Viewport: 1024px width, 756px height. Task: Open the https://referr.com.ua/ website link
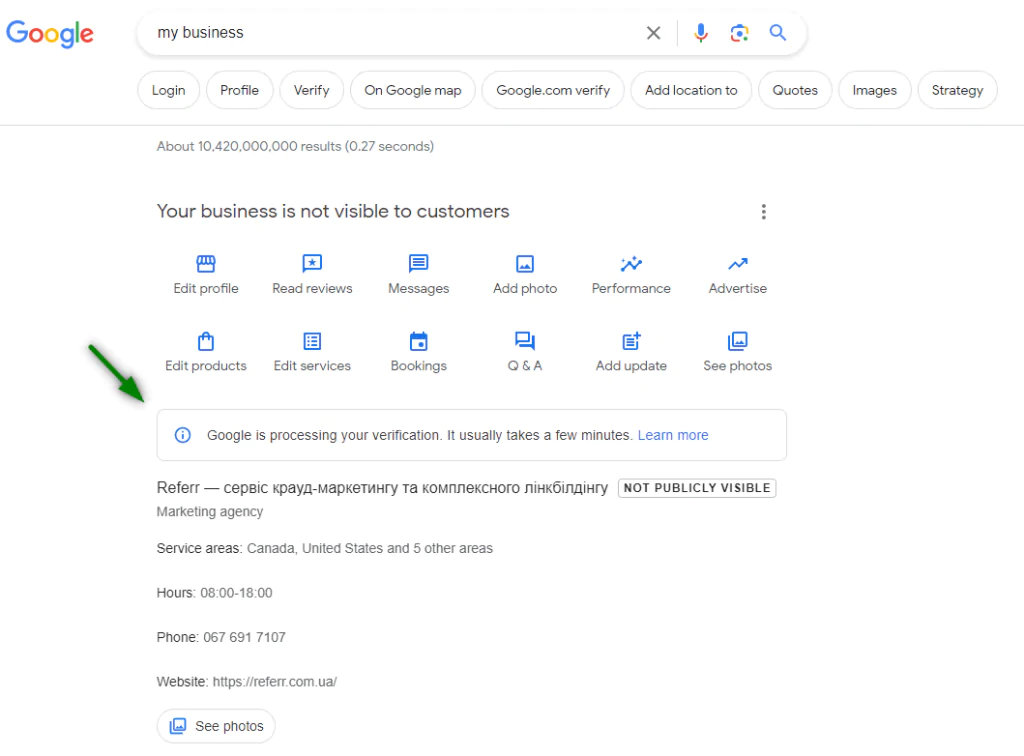click(274, 682)
